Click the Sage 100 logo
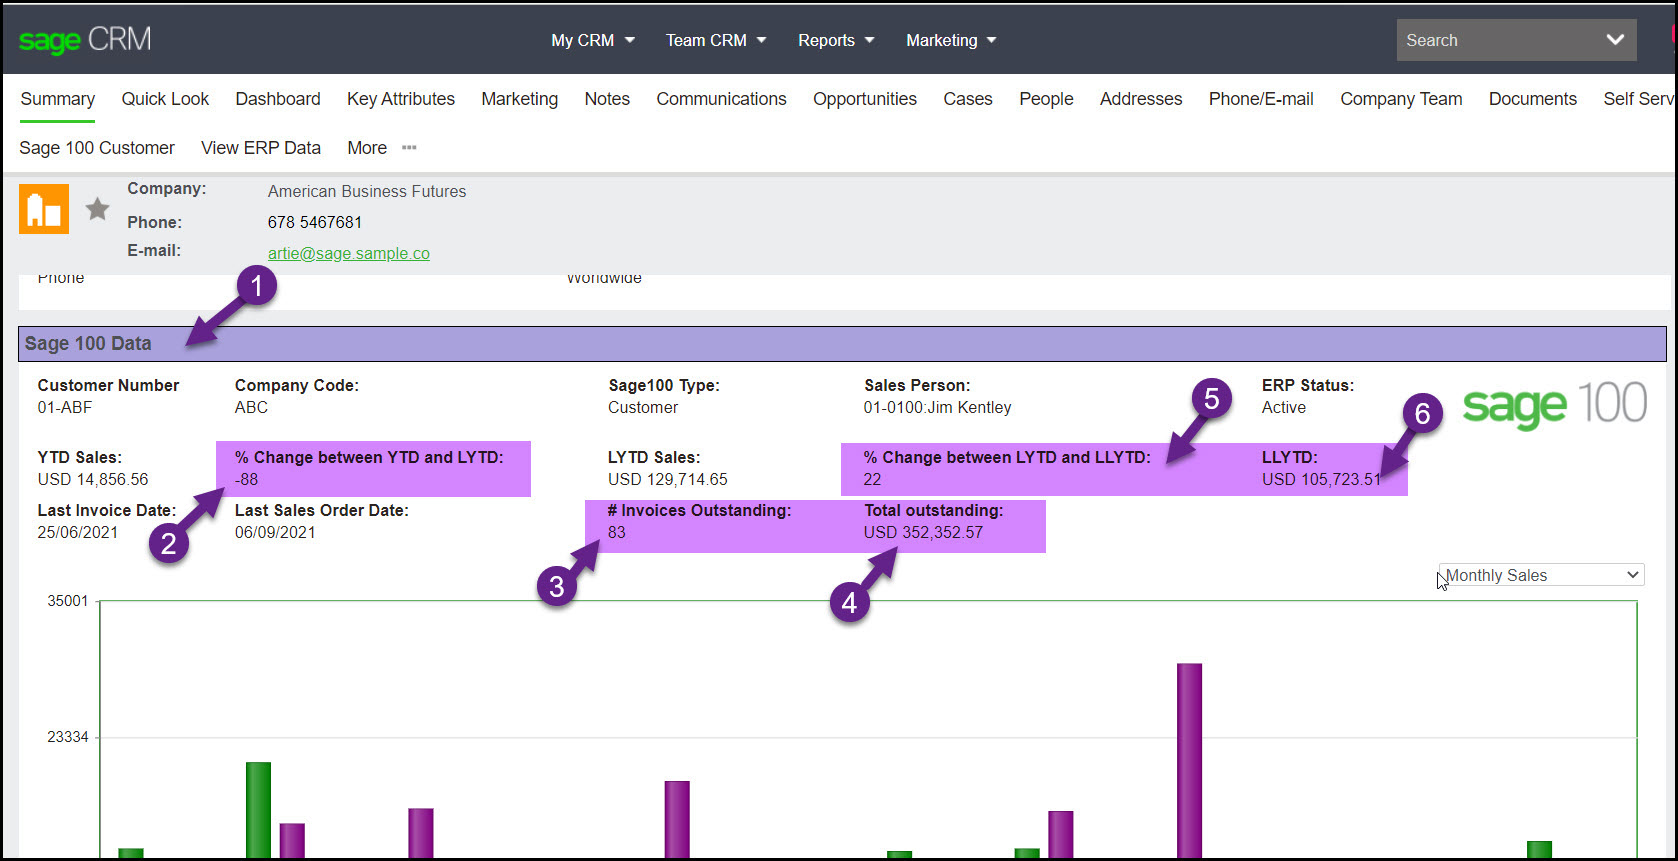This screenshot has width=1678, height=861. [1554, 405]
